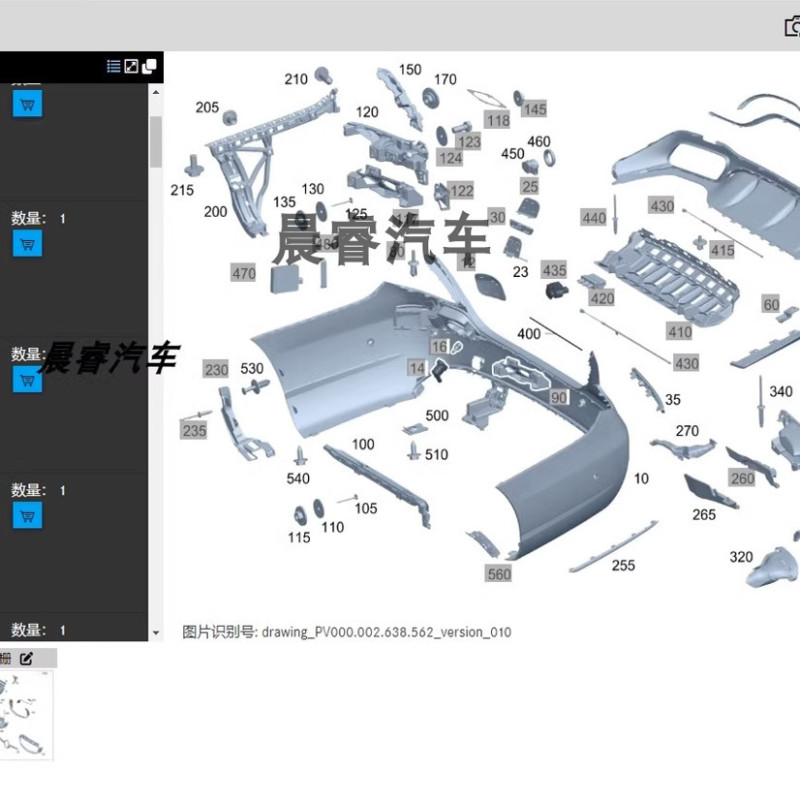The image size is (800, 800).
Task: Select part label 130 in diagram
Action: click(x=313, y=189)
